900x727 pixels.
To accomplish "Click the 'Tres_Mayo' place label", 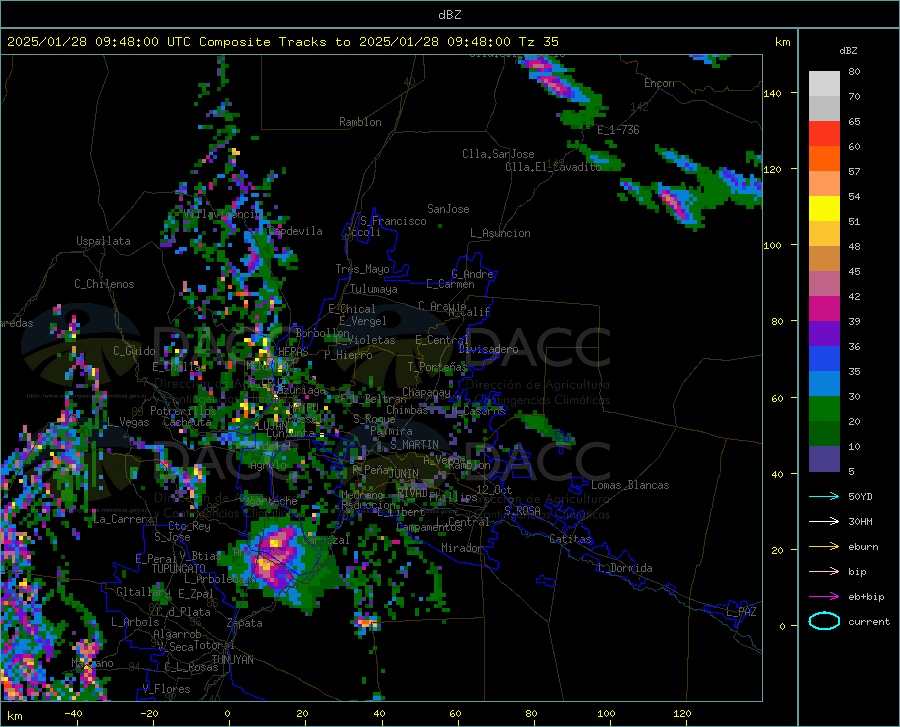I will tap(362, 269).
